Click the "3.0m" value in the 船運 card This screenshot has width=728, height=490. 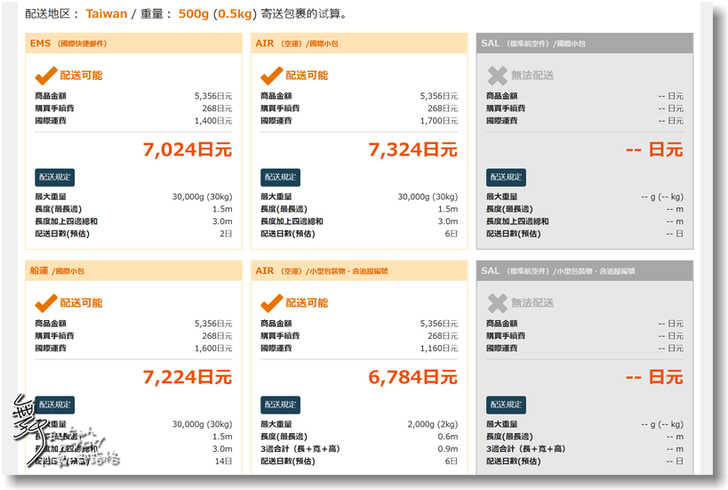pos(222,449)
